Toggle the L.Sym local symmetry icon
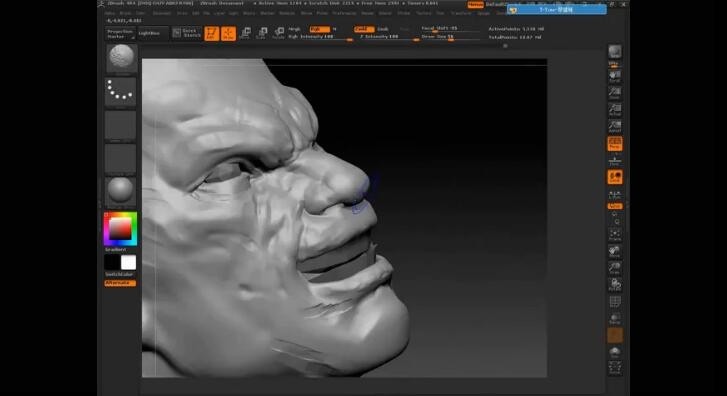This screenshot has height=396, width=727. tap(615, 195)
